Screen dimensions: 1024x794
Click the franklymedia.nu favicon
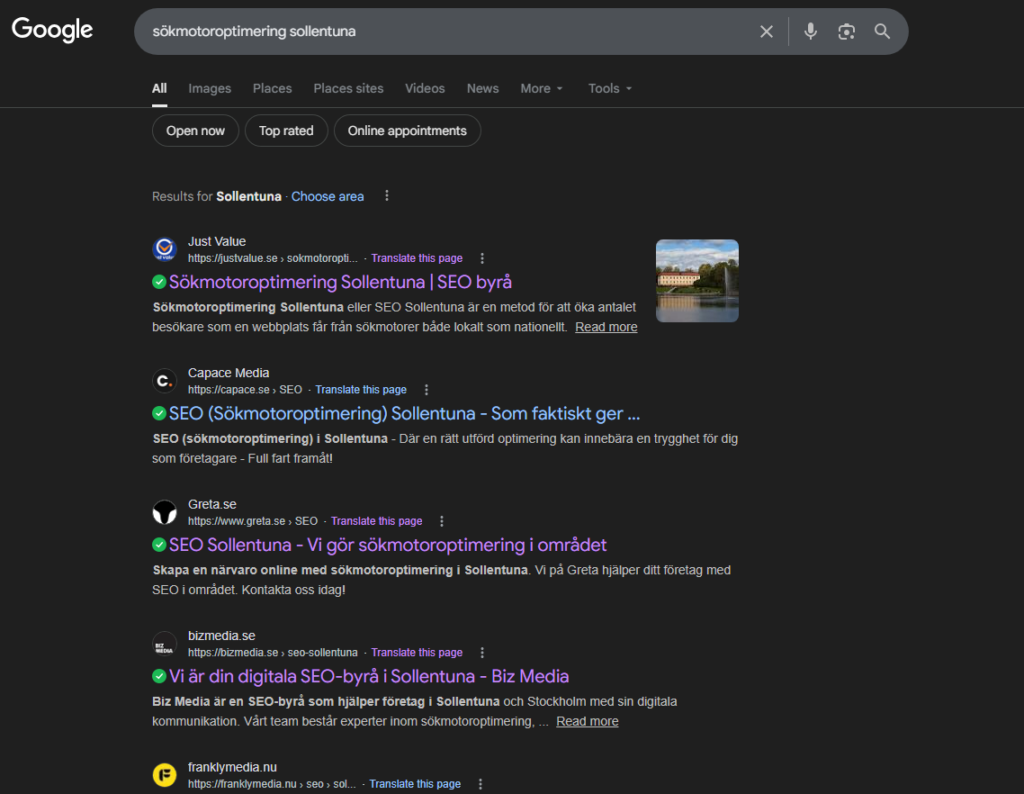click(x=164, y=775)
